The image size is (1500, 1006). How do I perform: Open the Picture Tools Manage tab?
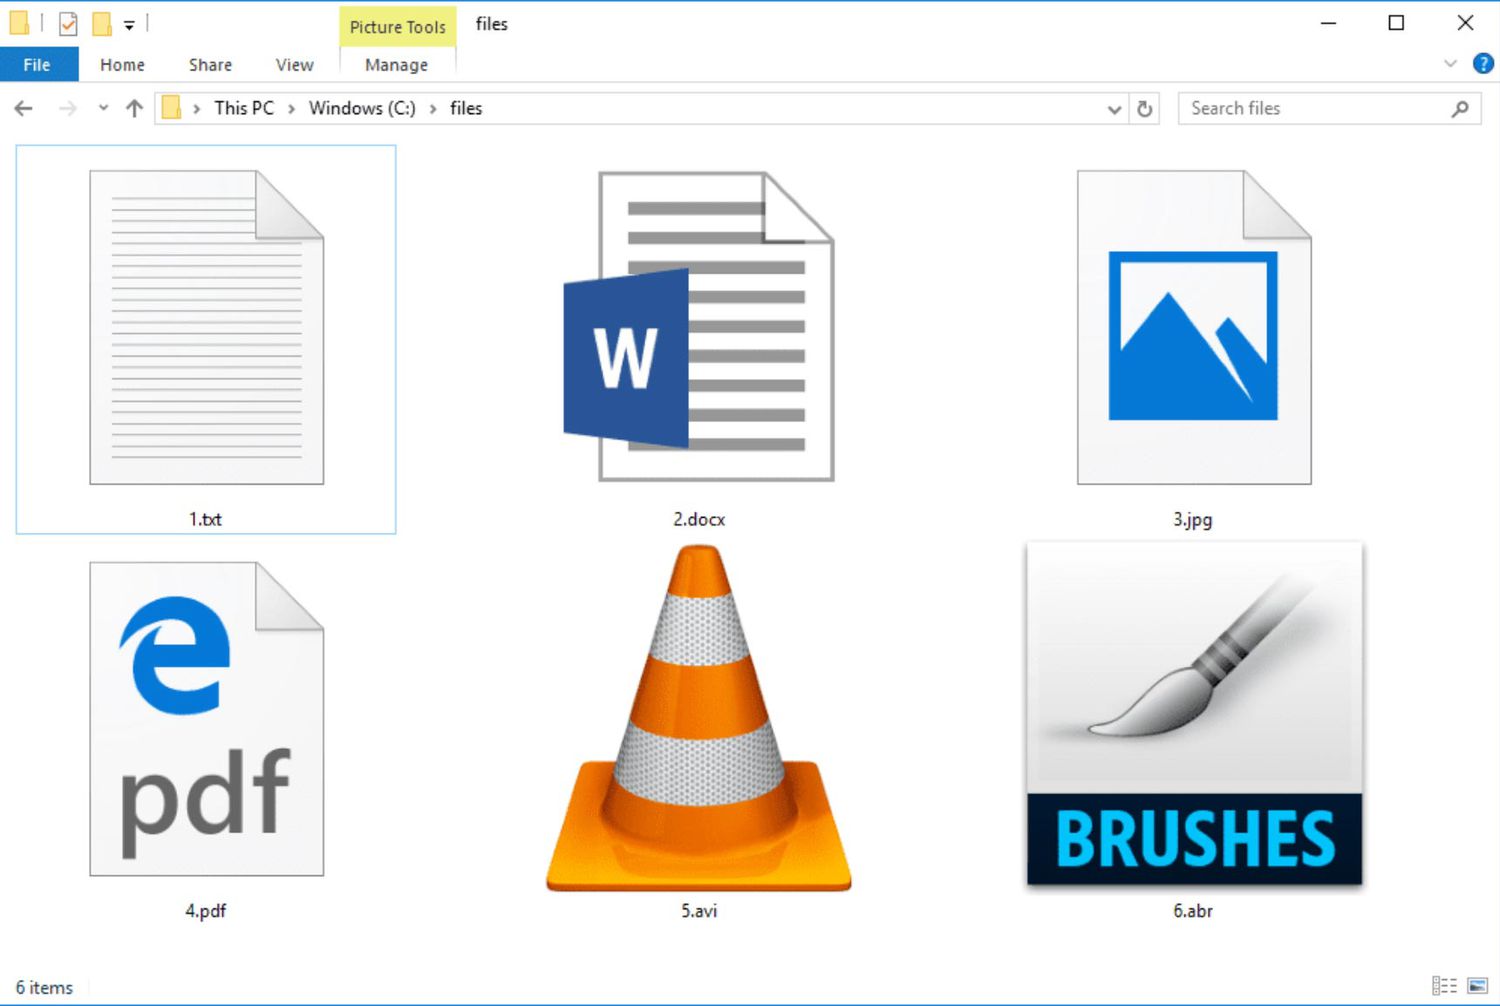396,65
